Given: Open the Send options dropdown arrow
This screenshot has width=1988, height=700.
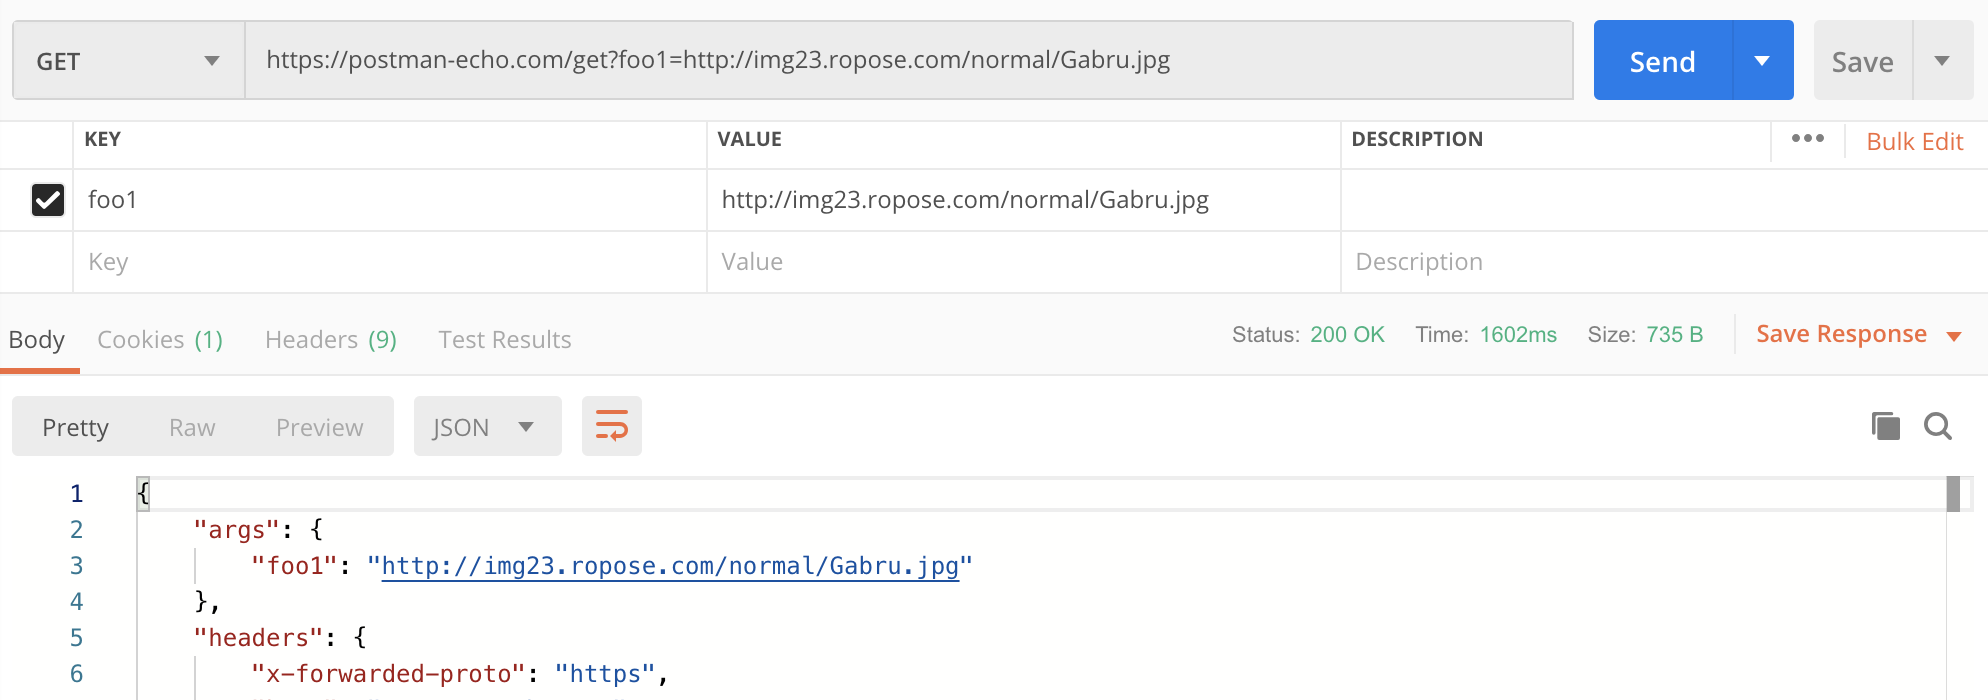Looking at the screenshot, I should click(1763, 61).
